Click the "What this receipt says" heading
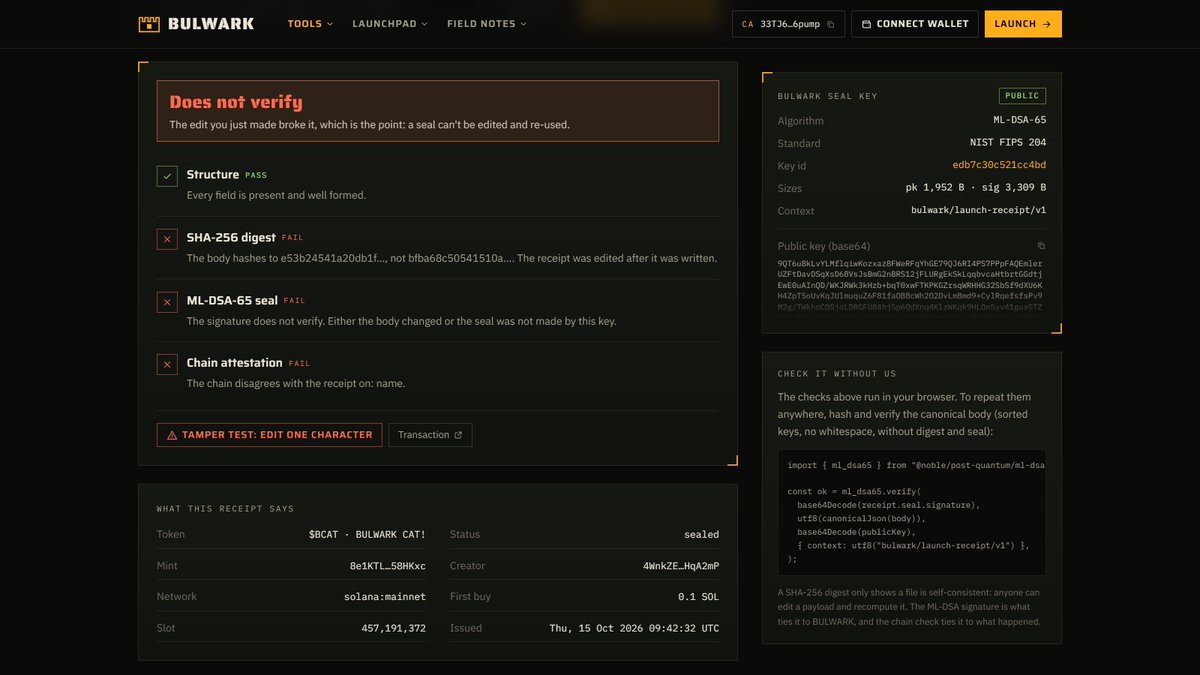Viewport: 1200px width, 675px height. [226, 509]
